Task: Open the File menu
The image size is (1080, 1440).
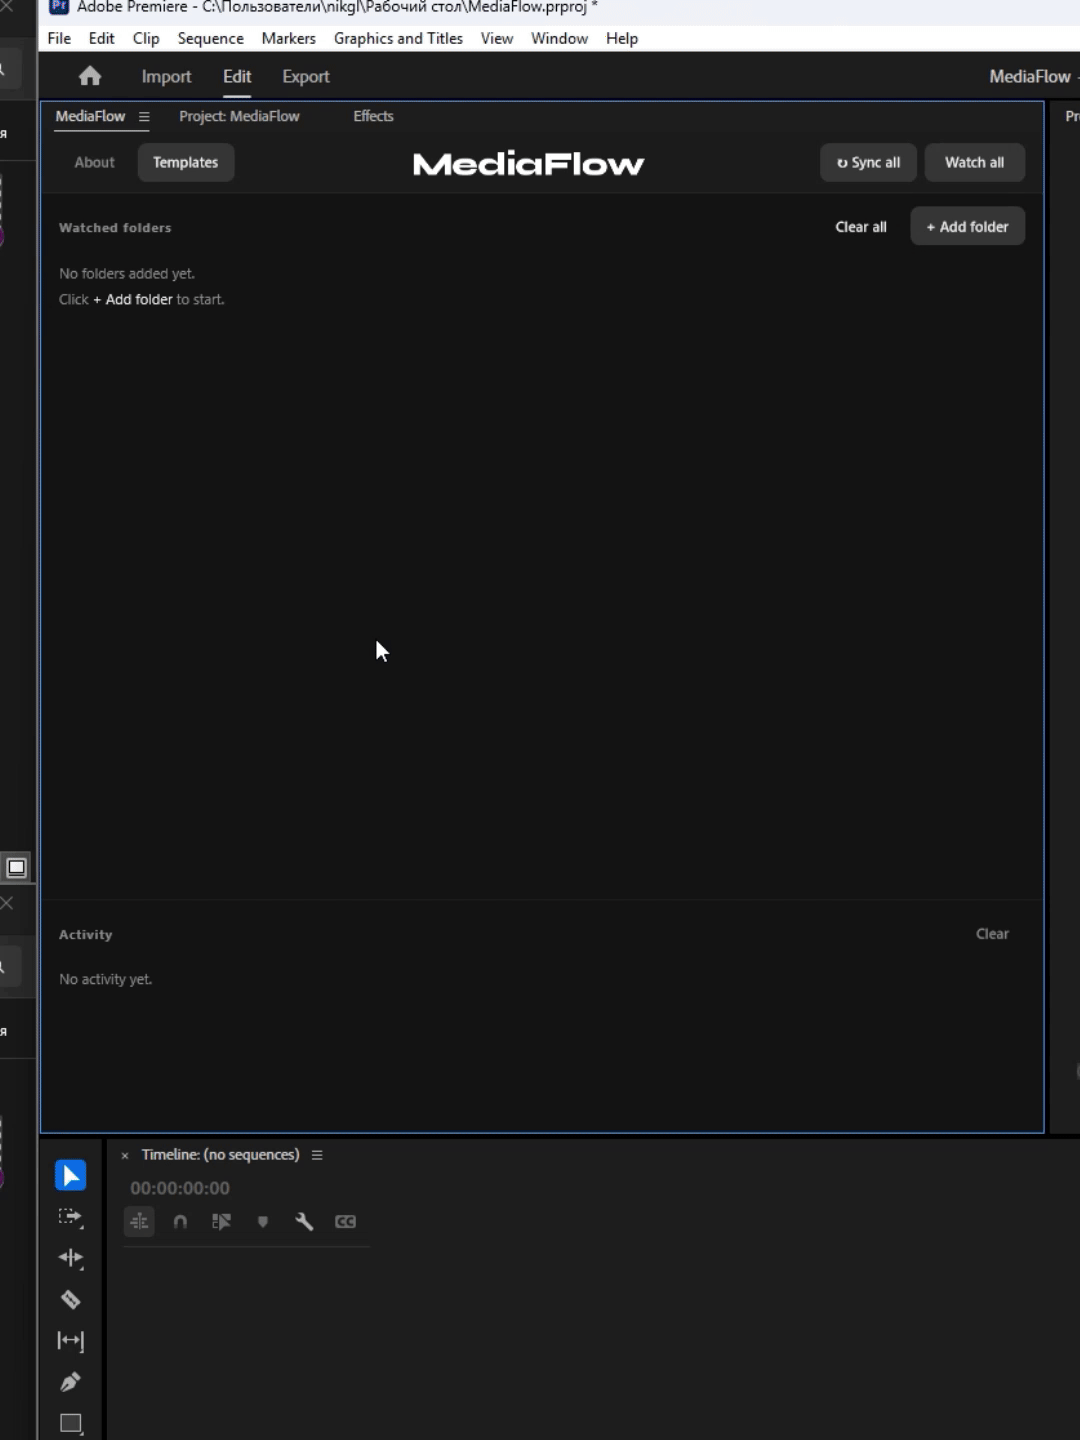Action: [59, 38]
